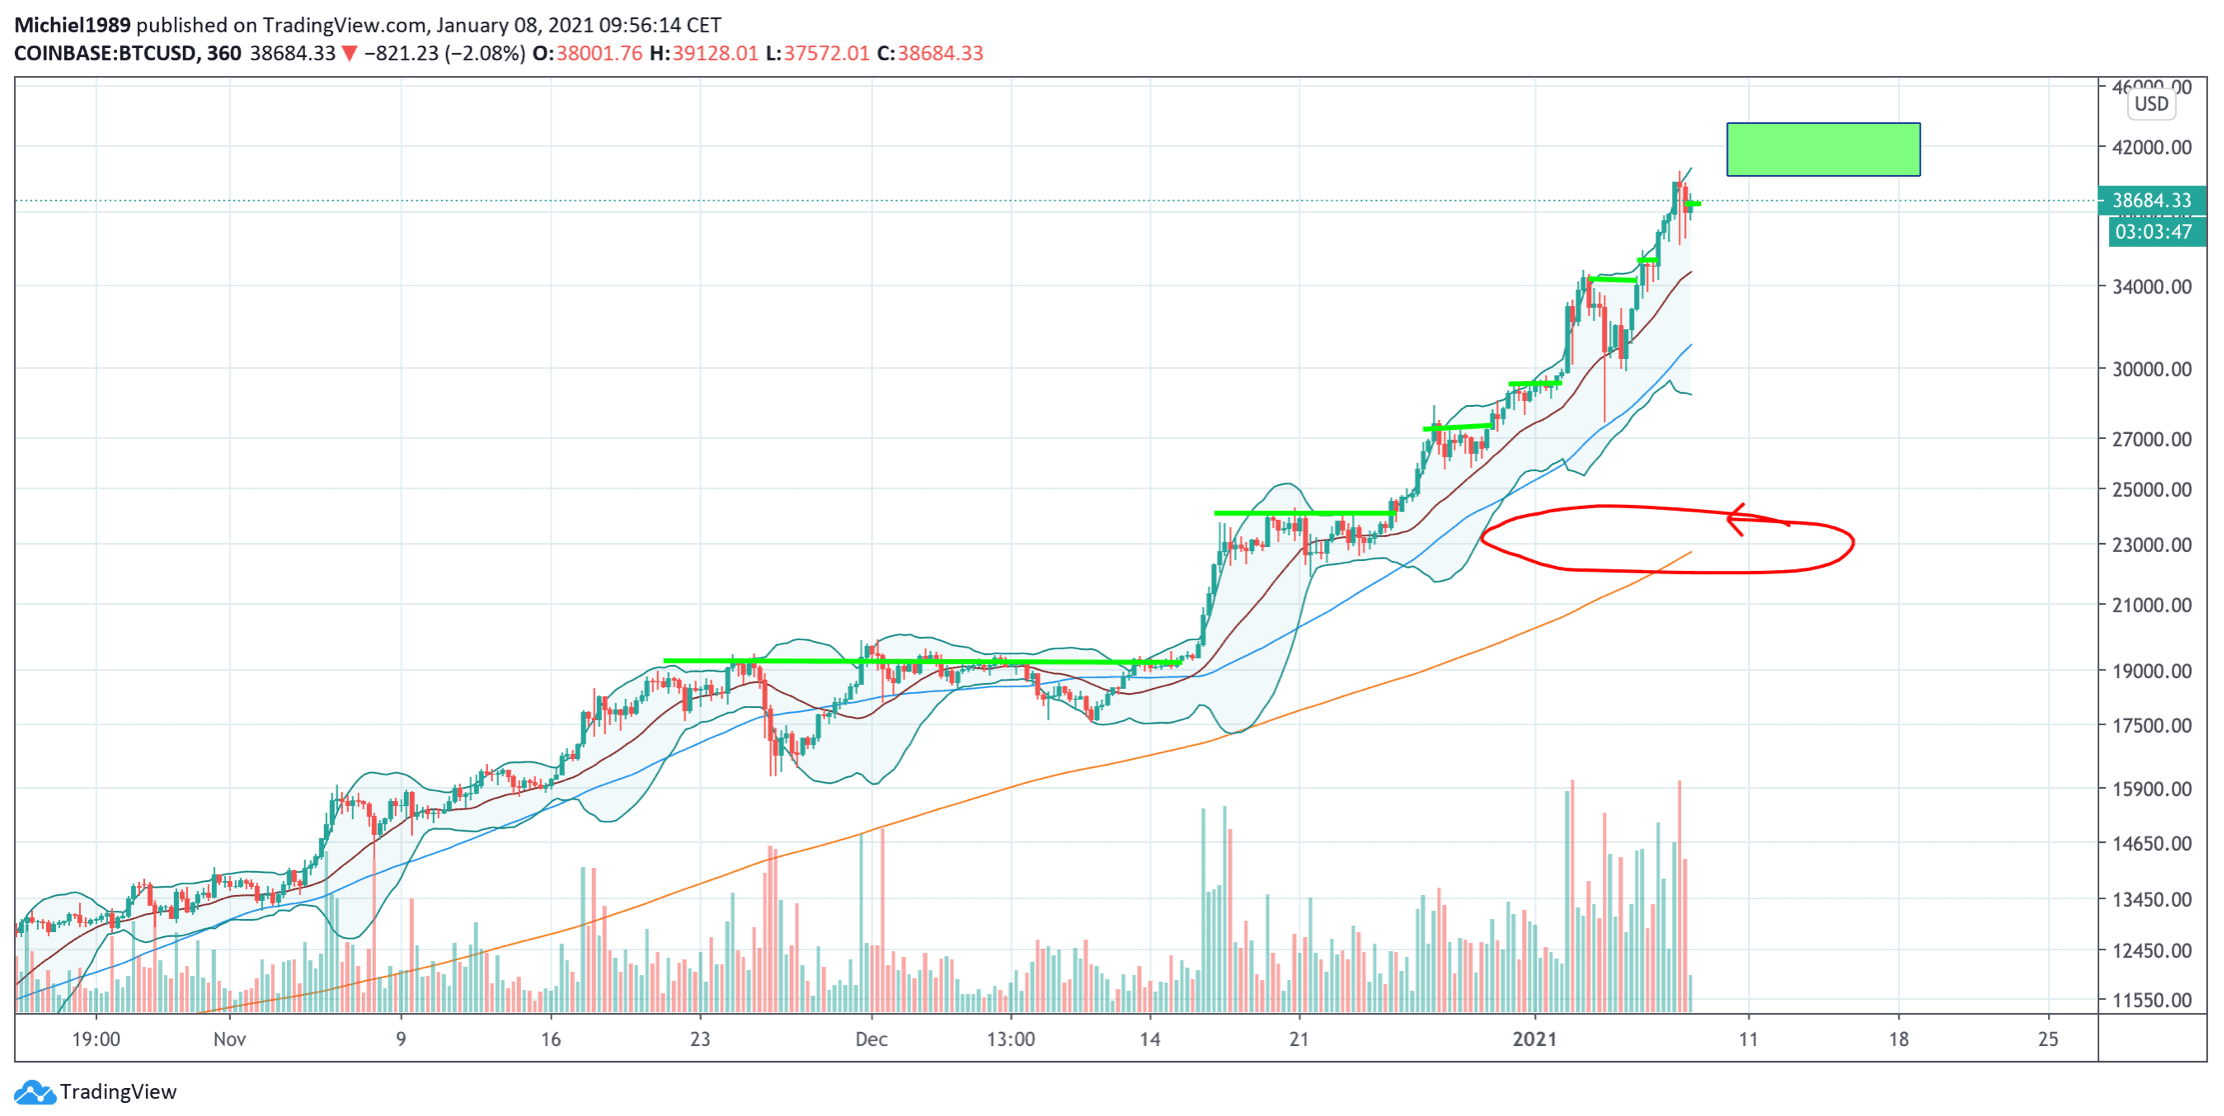This screenshot has height=1116, width=2224.
Task: Click the 11550.00 price axis label
Action: pos(2151,1000)
